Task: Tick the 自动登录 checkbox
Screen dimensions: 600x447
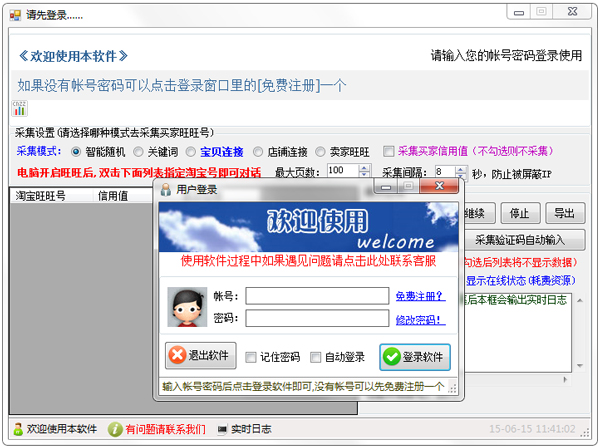Action: pyautogui.click(x=316, y=357)
